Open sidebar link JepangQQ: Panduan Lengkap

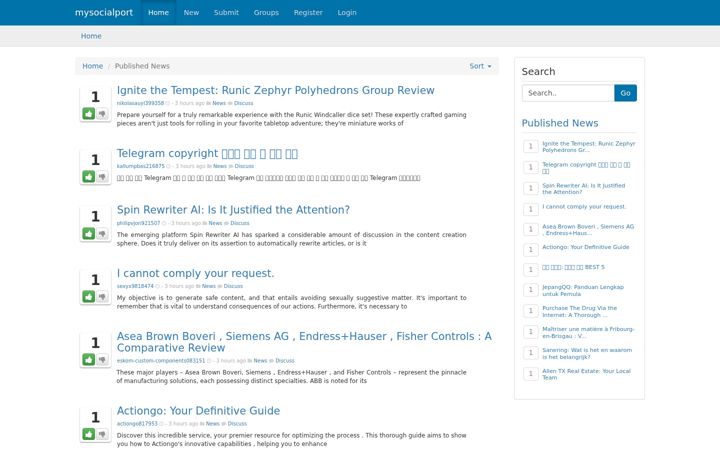[583, 291]
